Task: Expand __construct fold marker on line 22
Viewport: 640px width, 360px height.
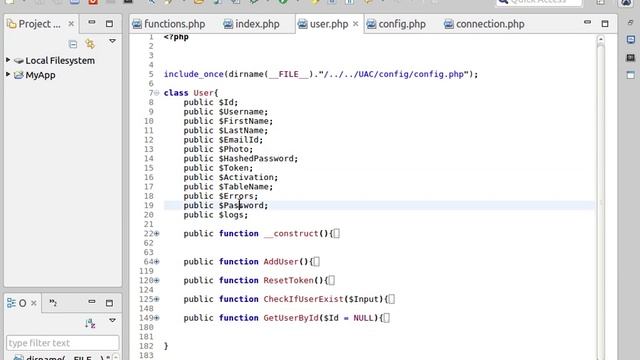Action: coord(157,234)
